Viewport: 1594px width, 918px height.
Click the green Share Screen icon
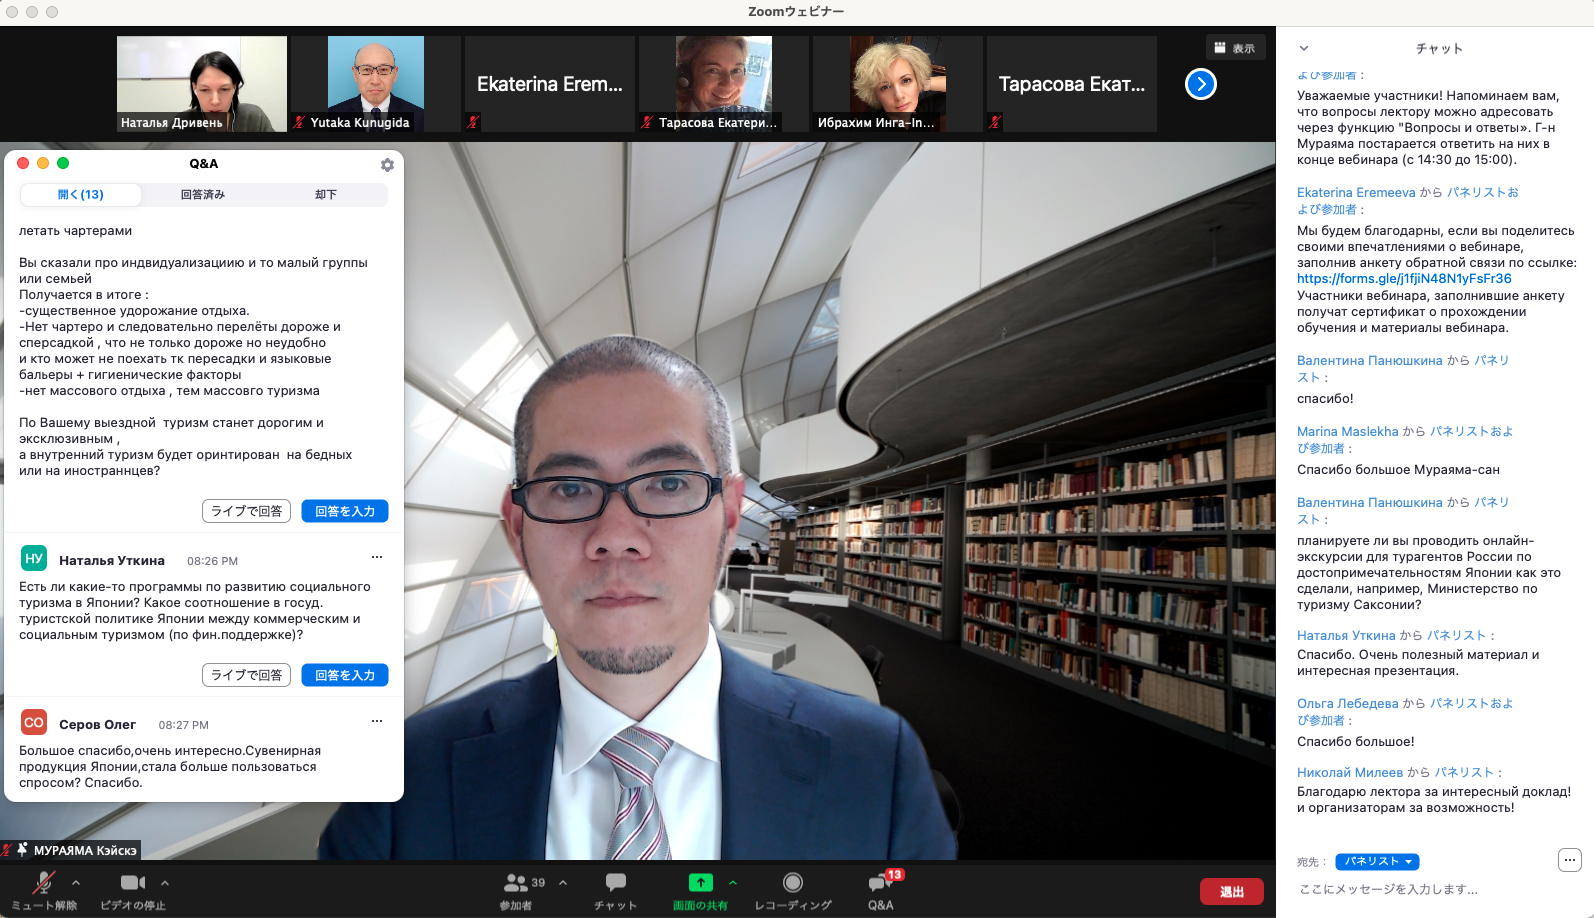(700, 883)
